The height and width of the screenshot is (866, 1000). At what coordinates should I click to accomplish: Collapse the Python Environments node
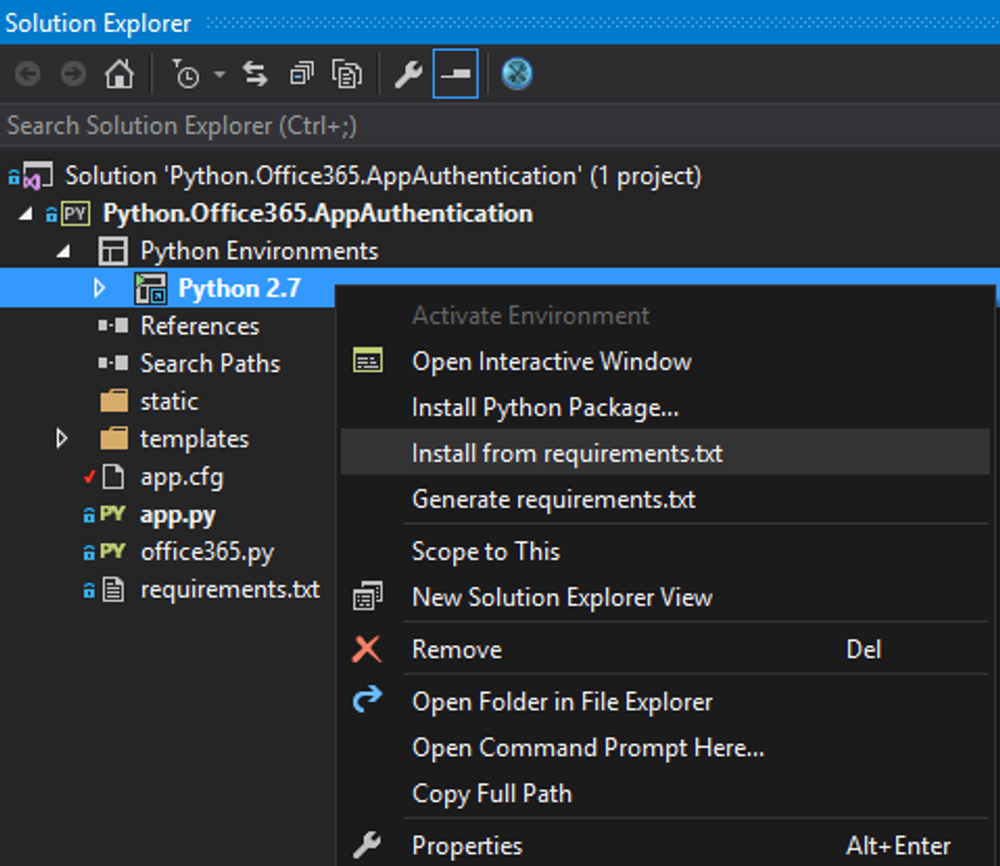pos(63,251)
